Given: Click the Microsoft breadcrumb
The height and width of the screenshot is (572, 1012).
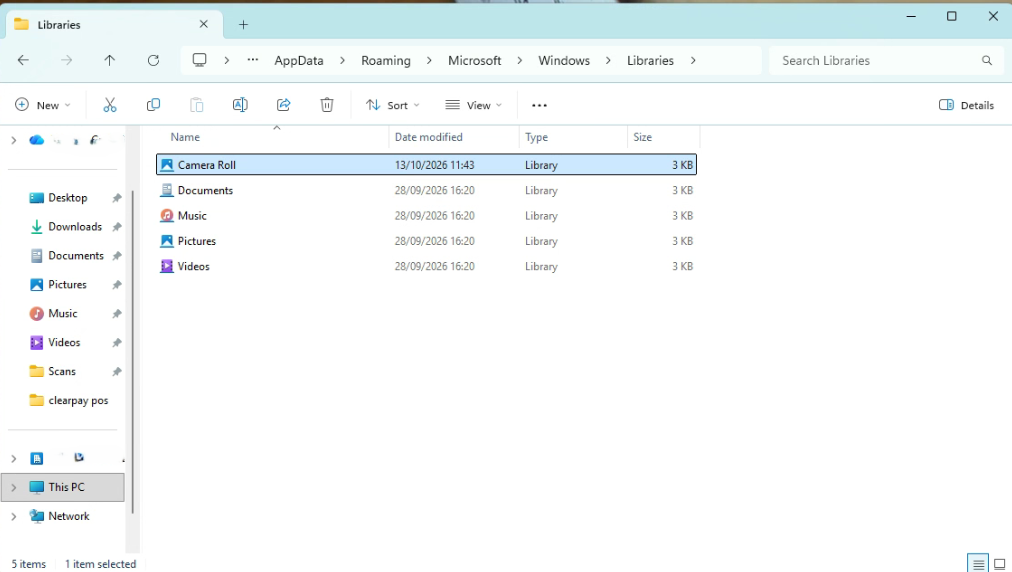Looking at the screenshot, I should pos(474,60).
